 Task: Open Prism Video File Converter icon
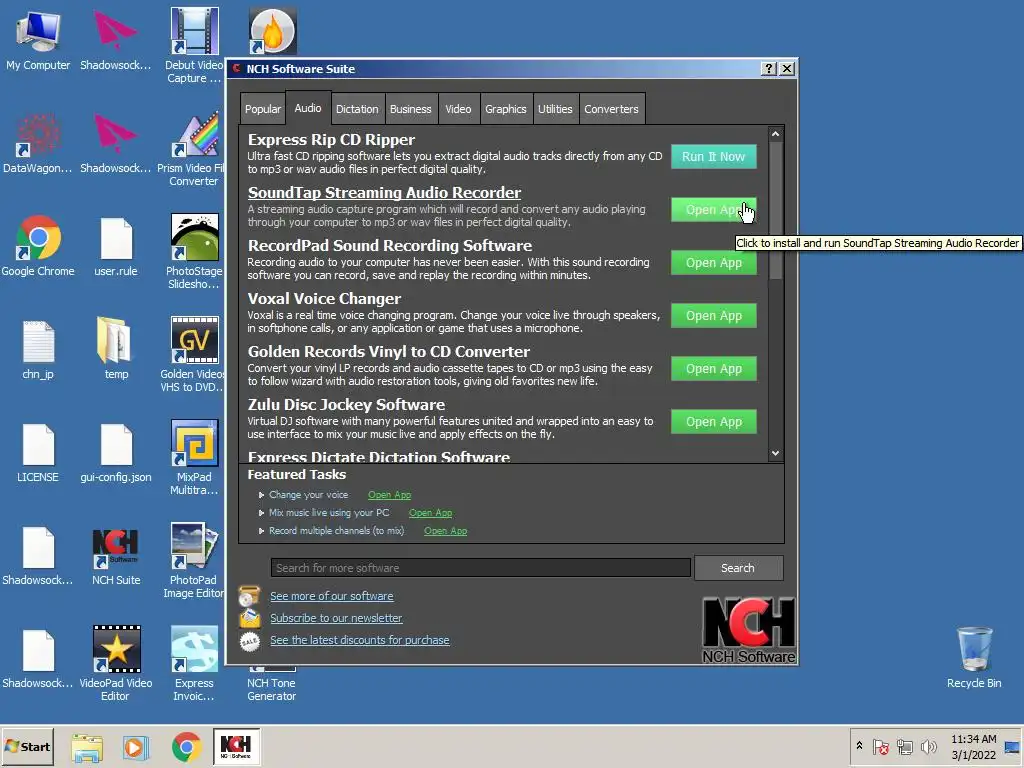[193, 149]
